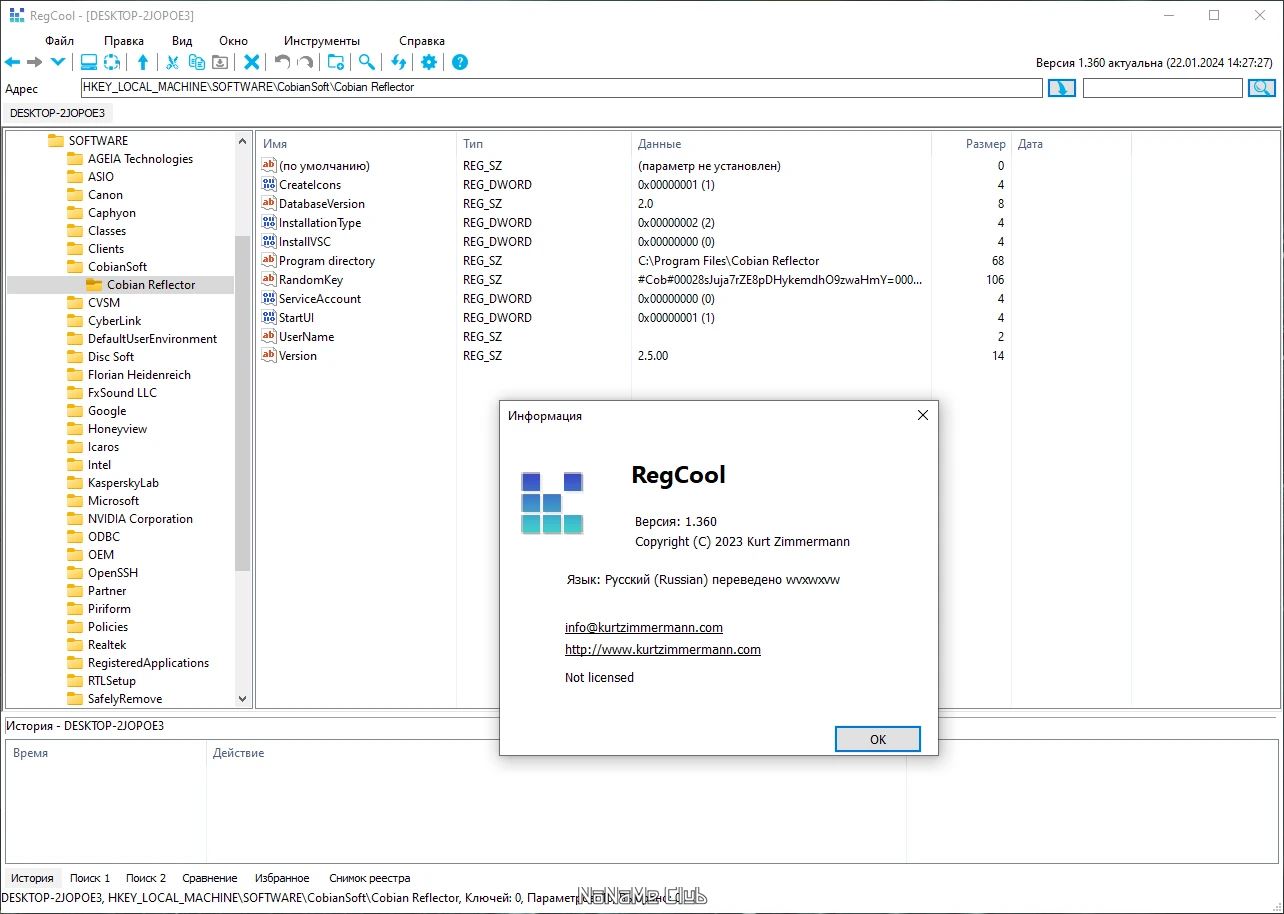Image resolution: width=1284 pixels, height=914 pixels.
Task: Select the NVIDIA Corporation tree key
Action: tap(140, 519)
